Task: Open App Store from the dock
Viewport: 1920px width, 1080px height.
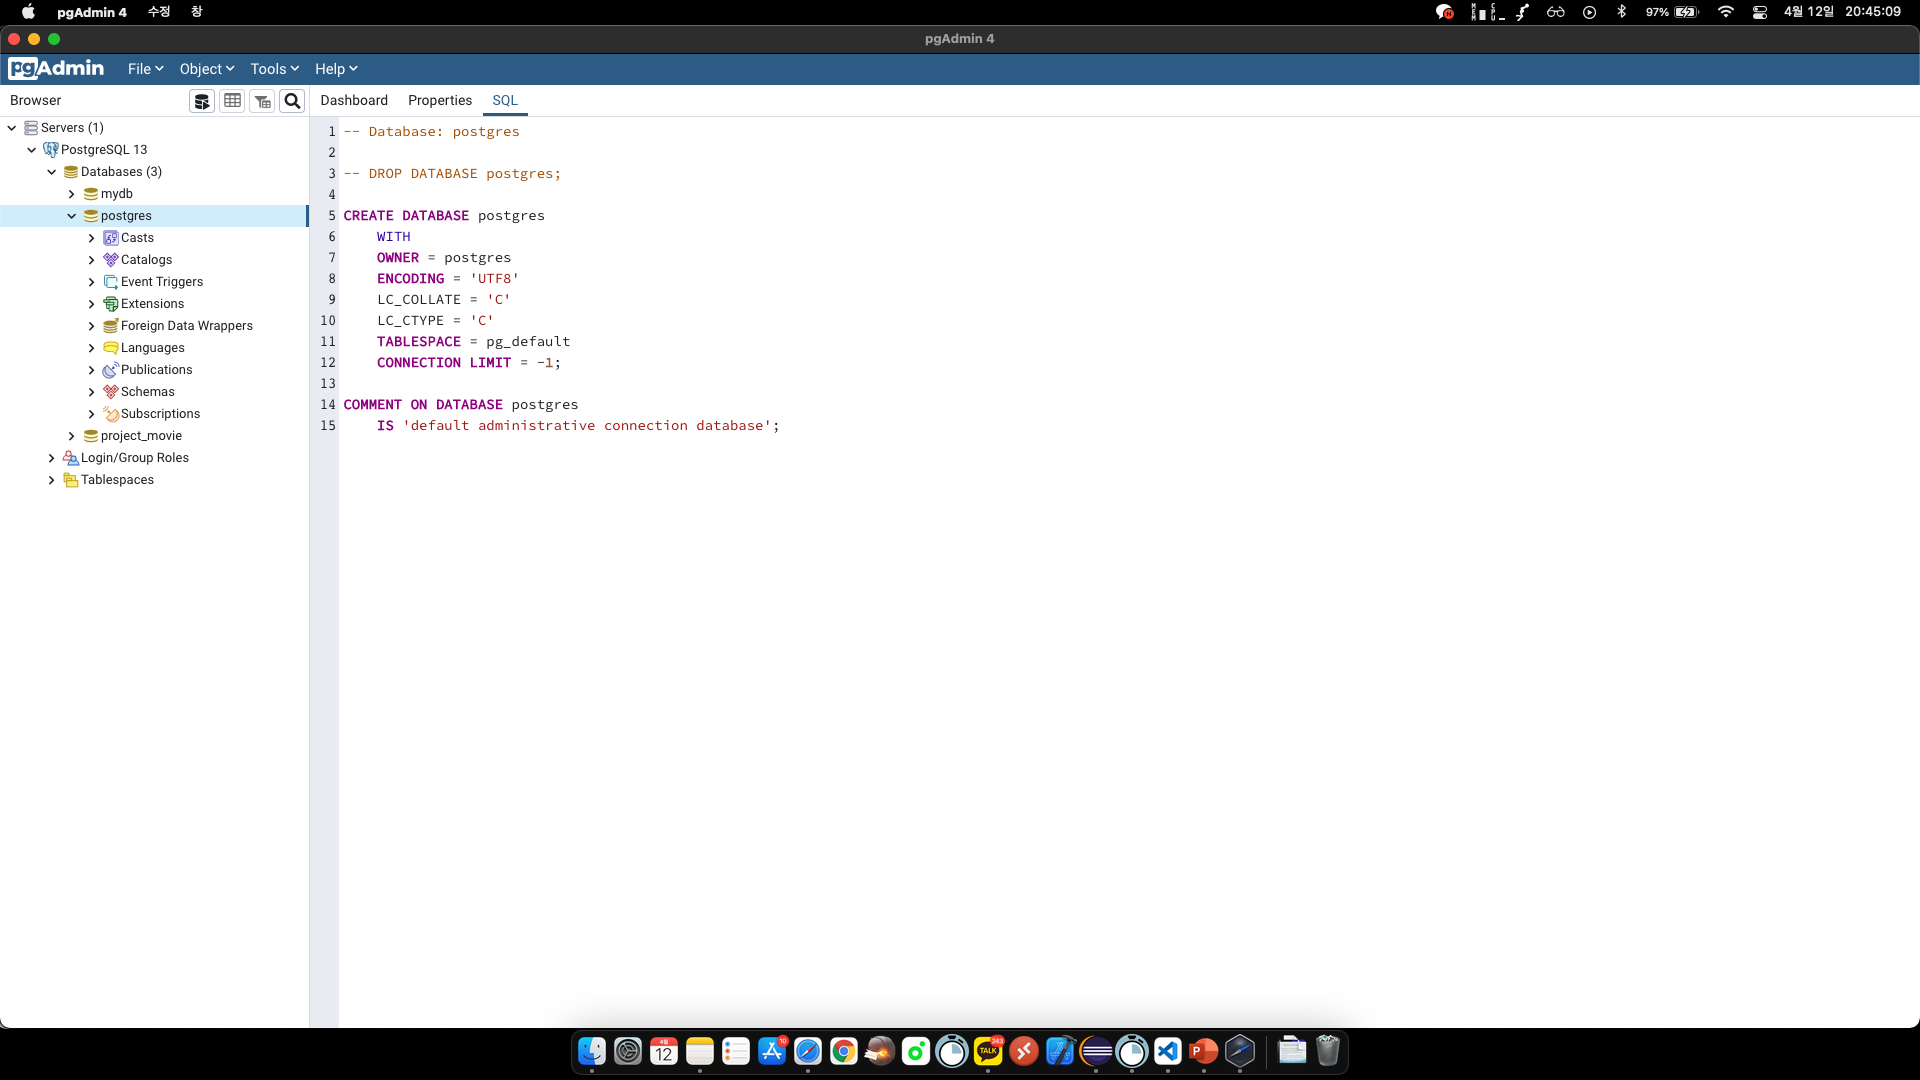Action: [772, 1051]
